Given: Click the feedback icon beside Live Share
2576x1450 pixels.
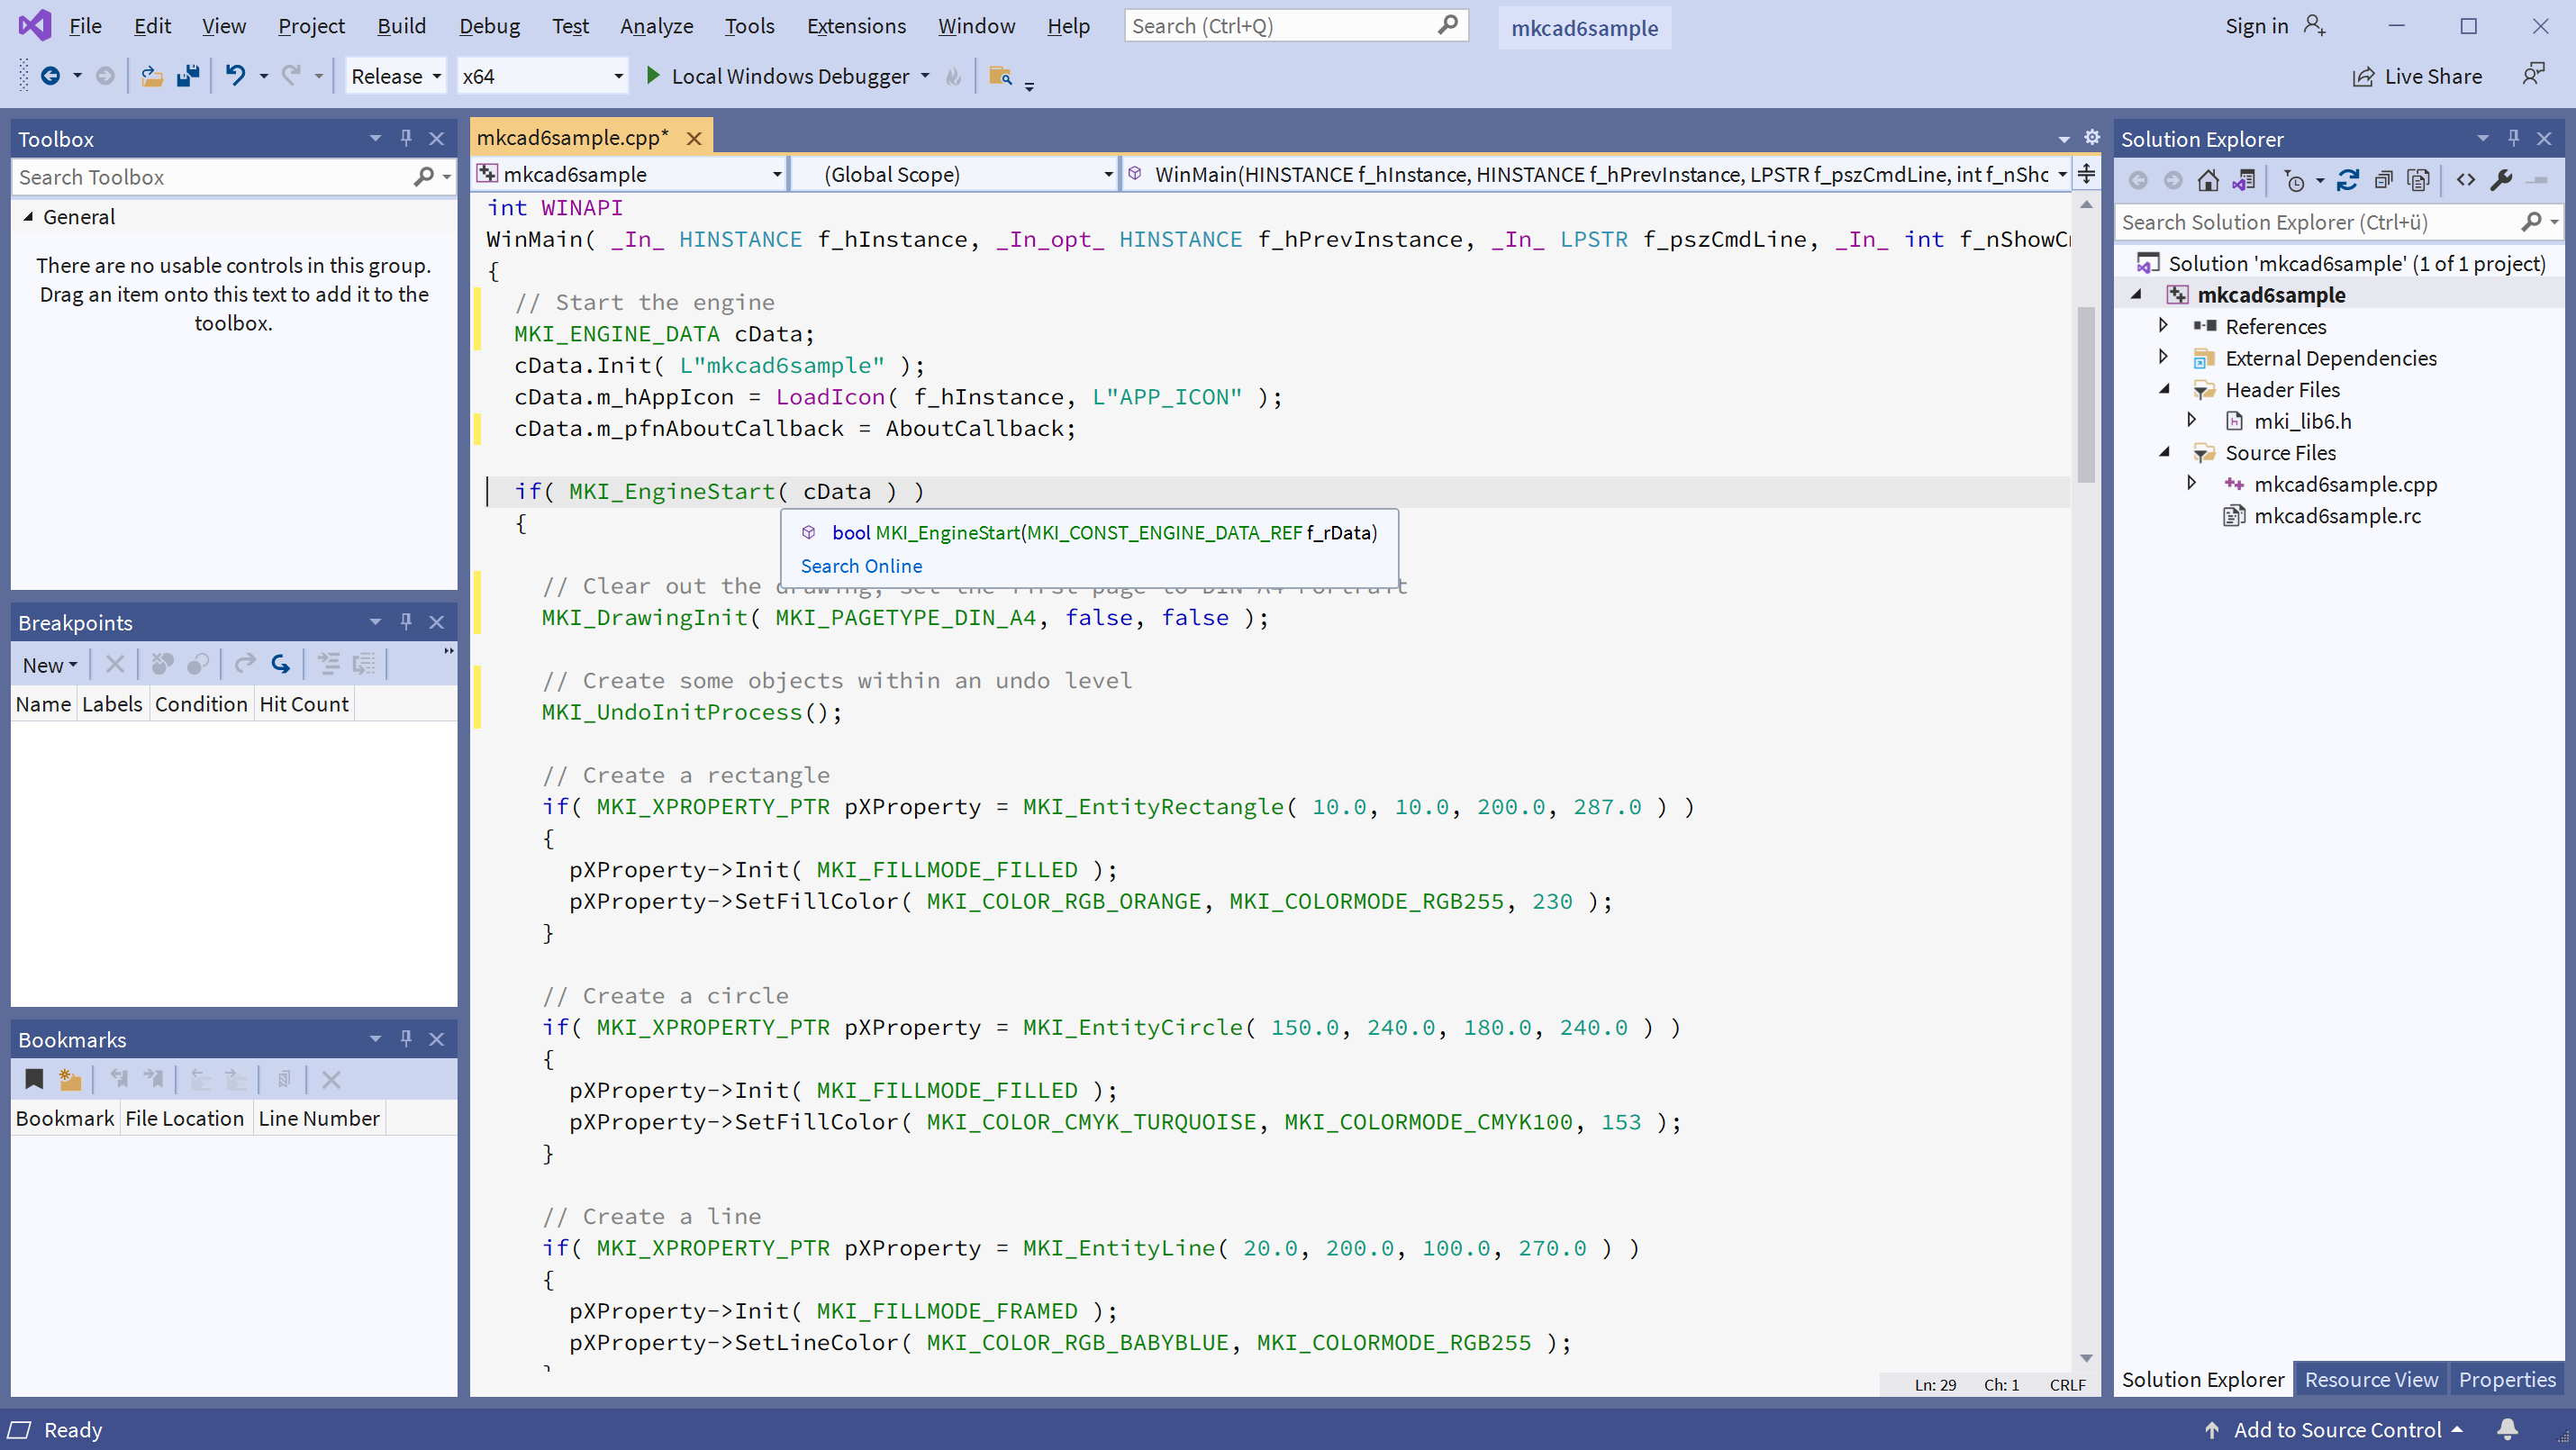Looking at the screenshot, I should (x=2532, y=74).
